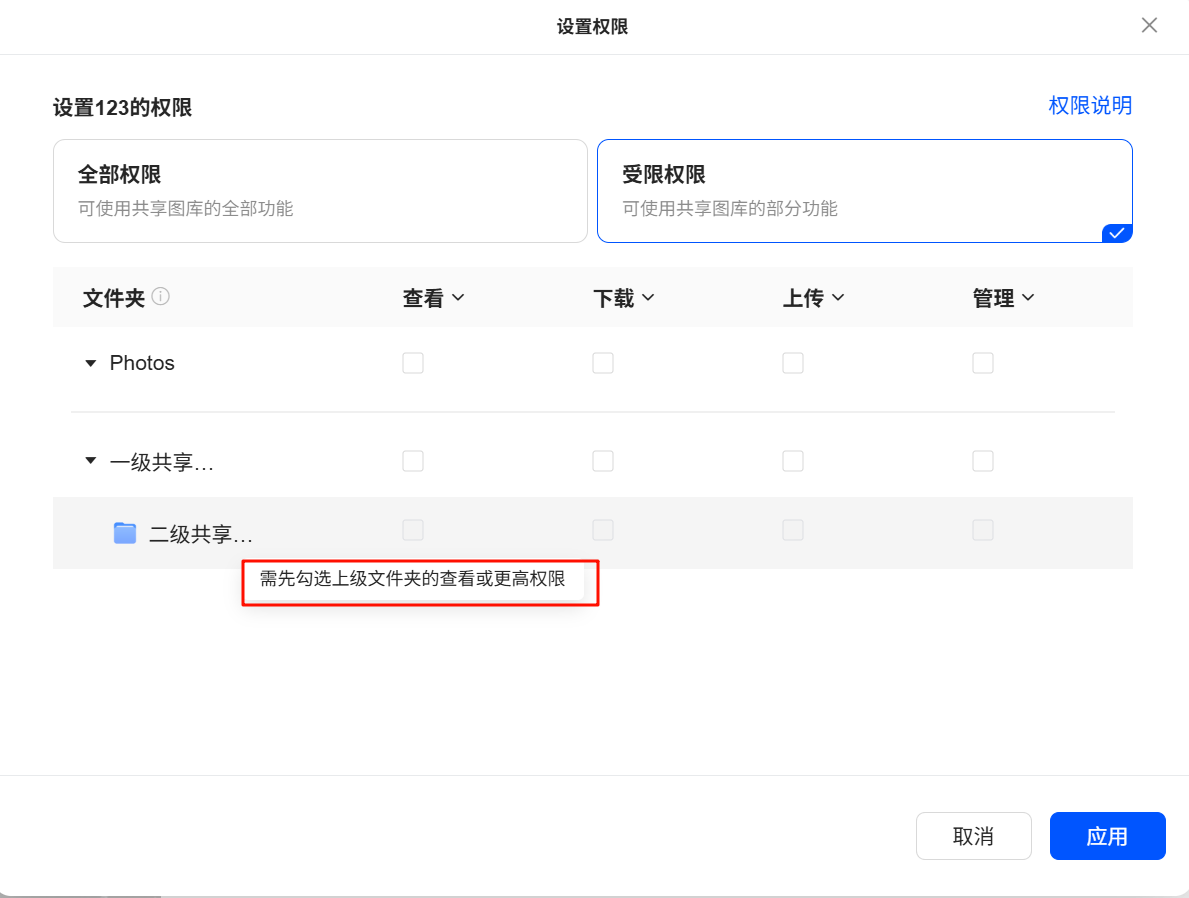
Task: Check the 查看 checkbox for 二级共享
Action: click(x=413, y=530)
